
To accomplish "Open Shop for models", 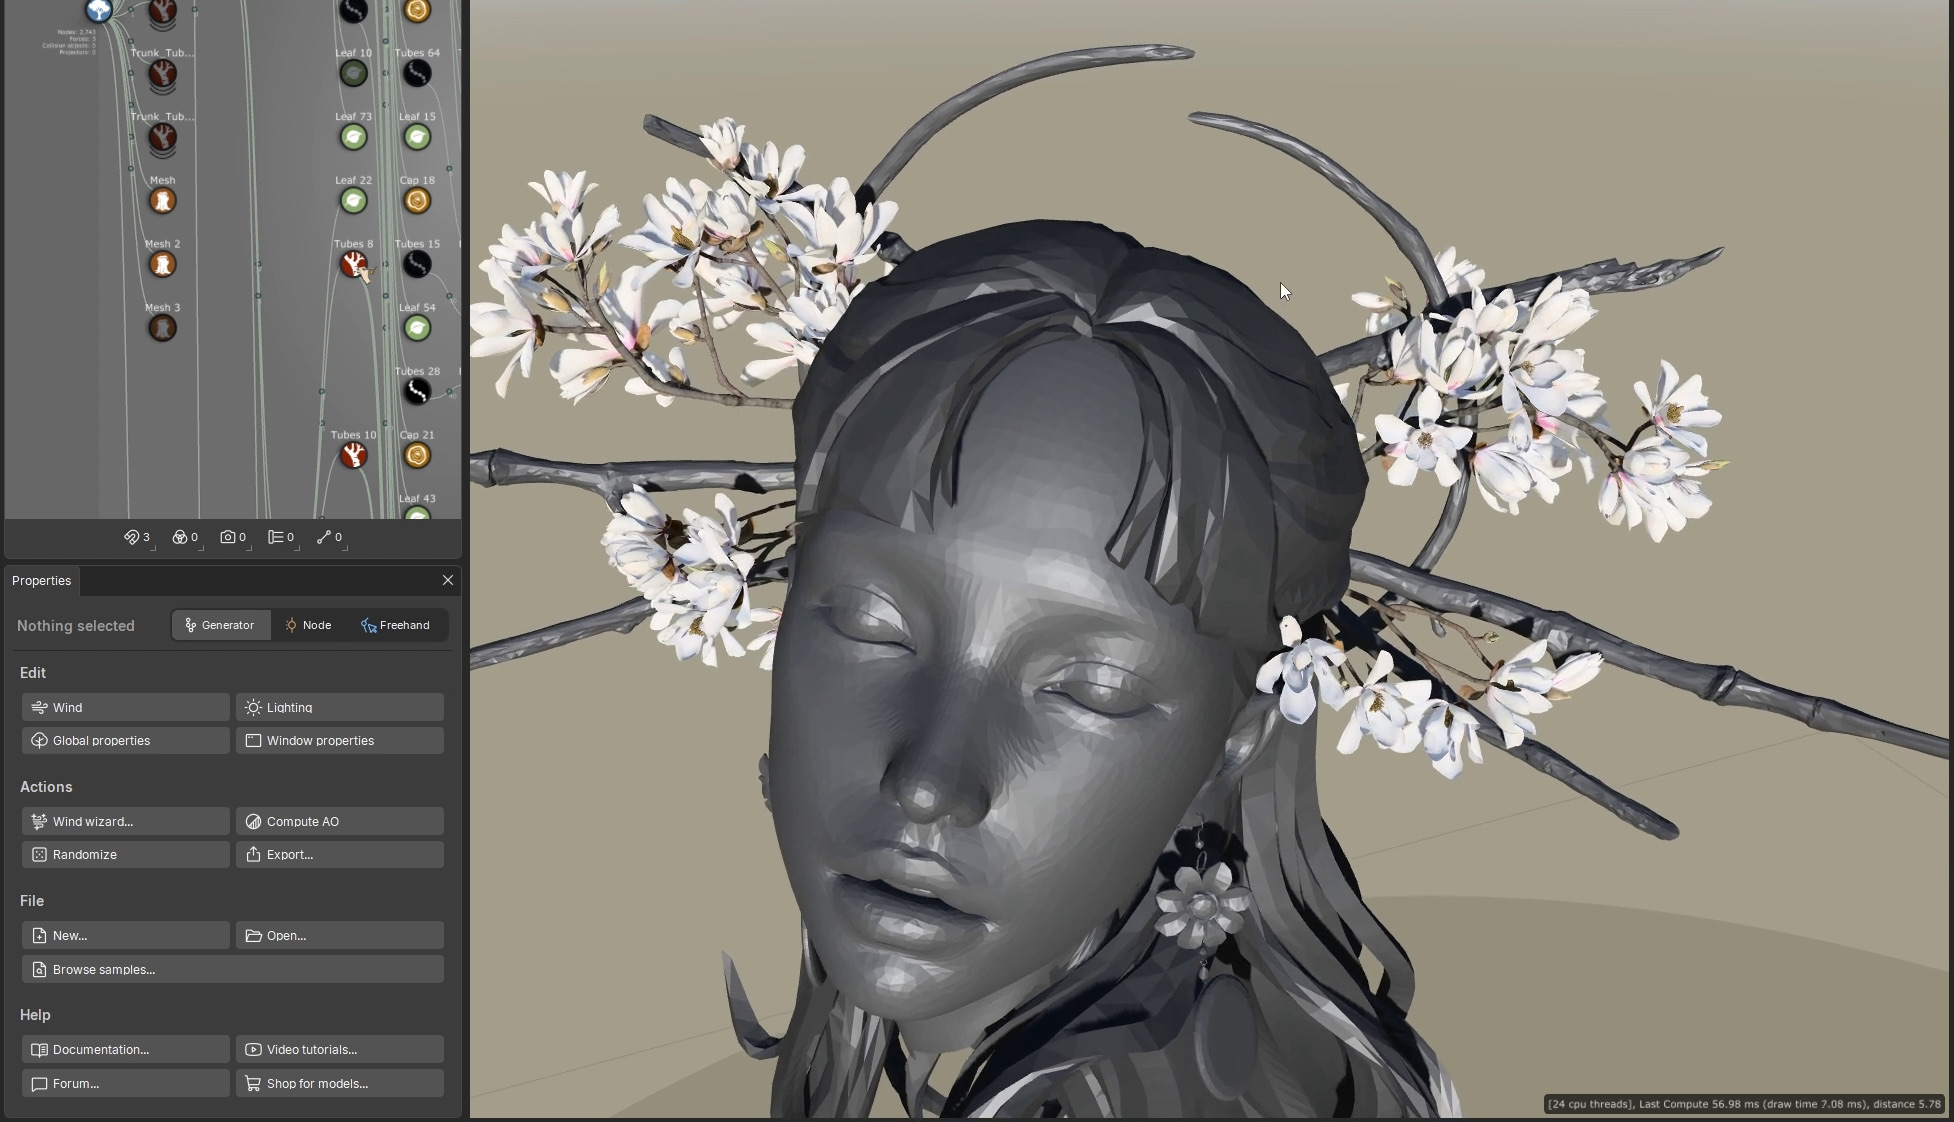I will pyautogui.click(x=340, y=1083).
